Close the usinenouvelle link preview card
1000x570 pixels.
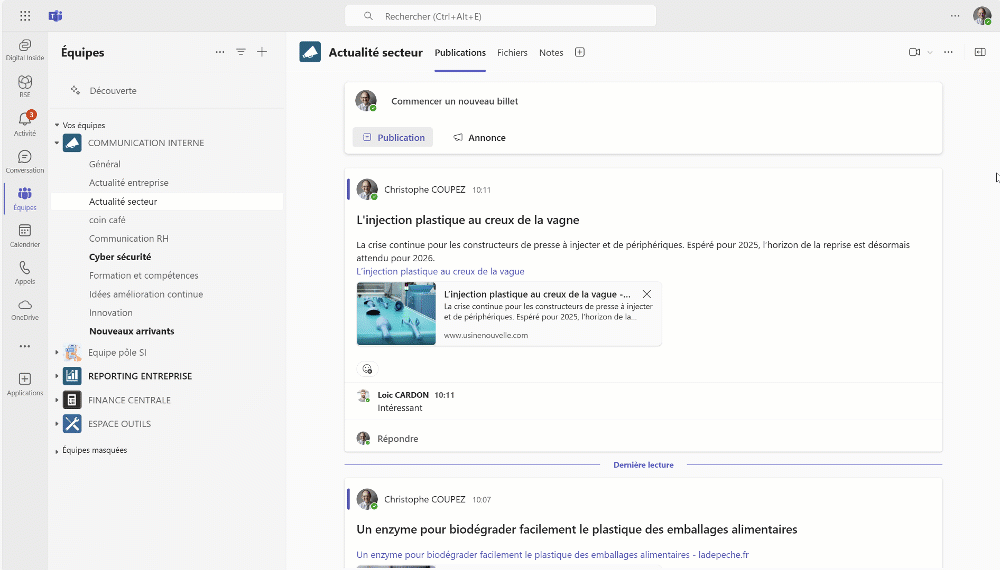coord(647,294)
